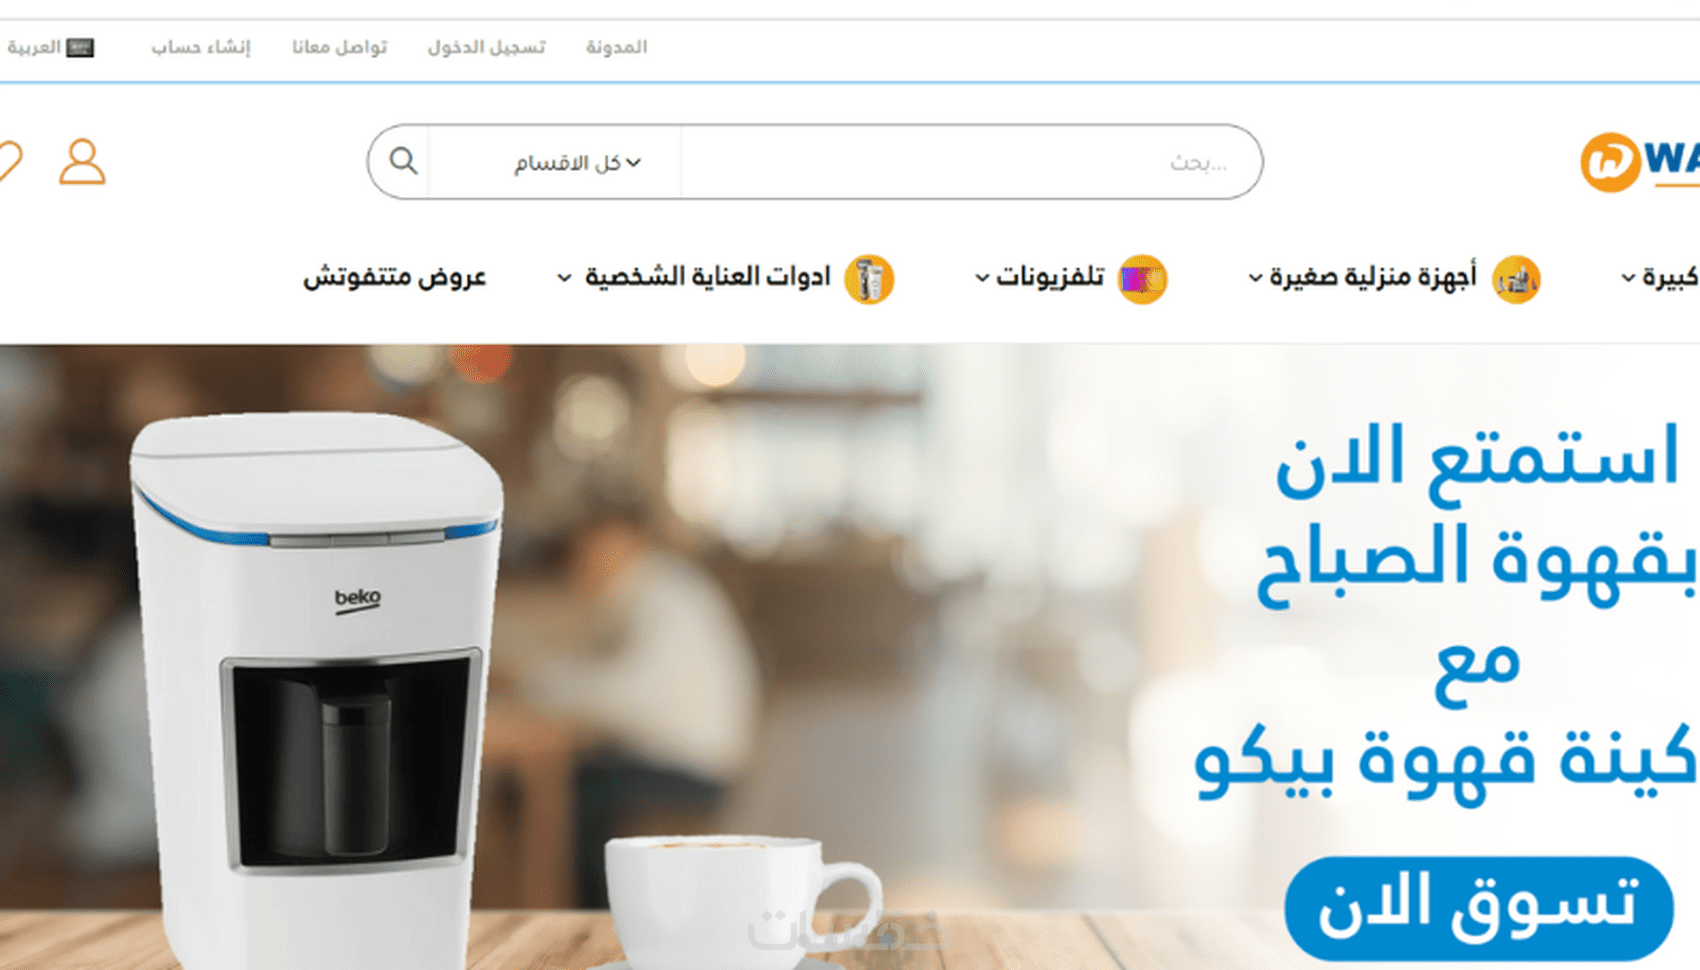The height and width of the screenshot is (970, 1700).
Task: Expand the أجهزة منزلية صغيرة menu chevron
Action: 1255,278
